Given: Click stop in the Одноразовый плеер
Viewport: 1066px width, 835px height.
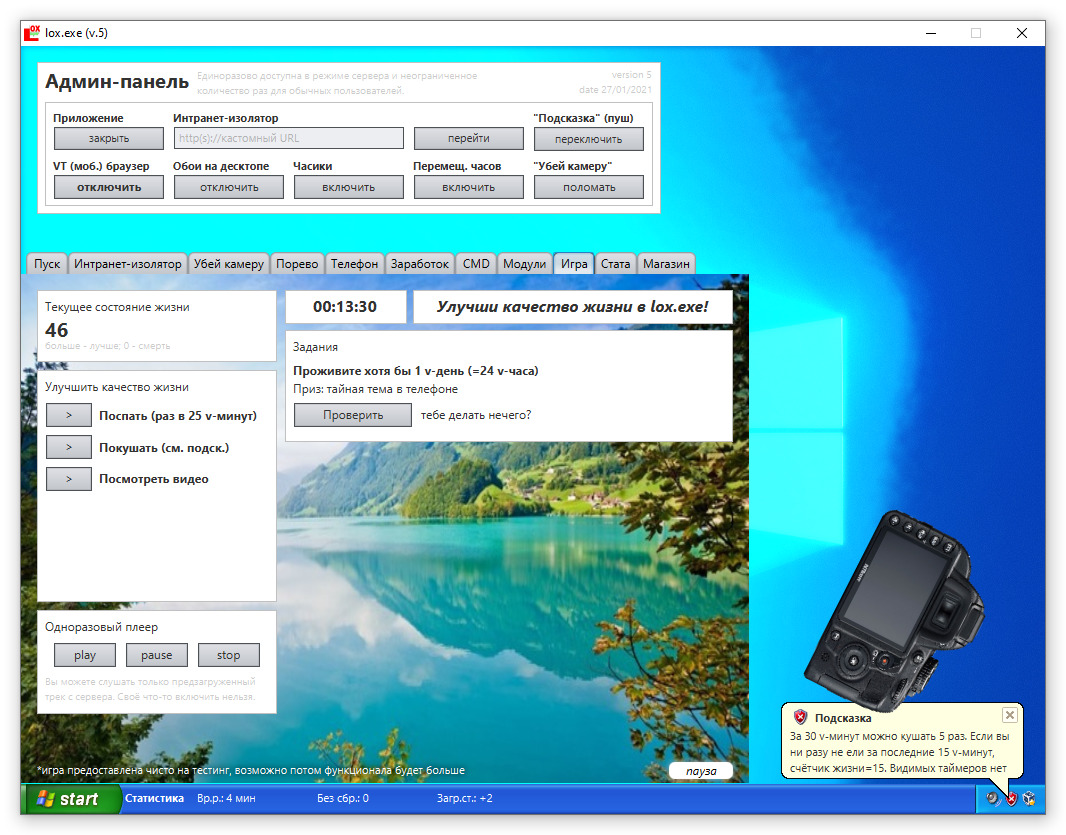Looking at the screenshot, I should (228, 655).
